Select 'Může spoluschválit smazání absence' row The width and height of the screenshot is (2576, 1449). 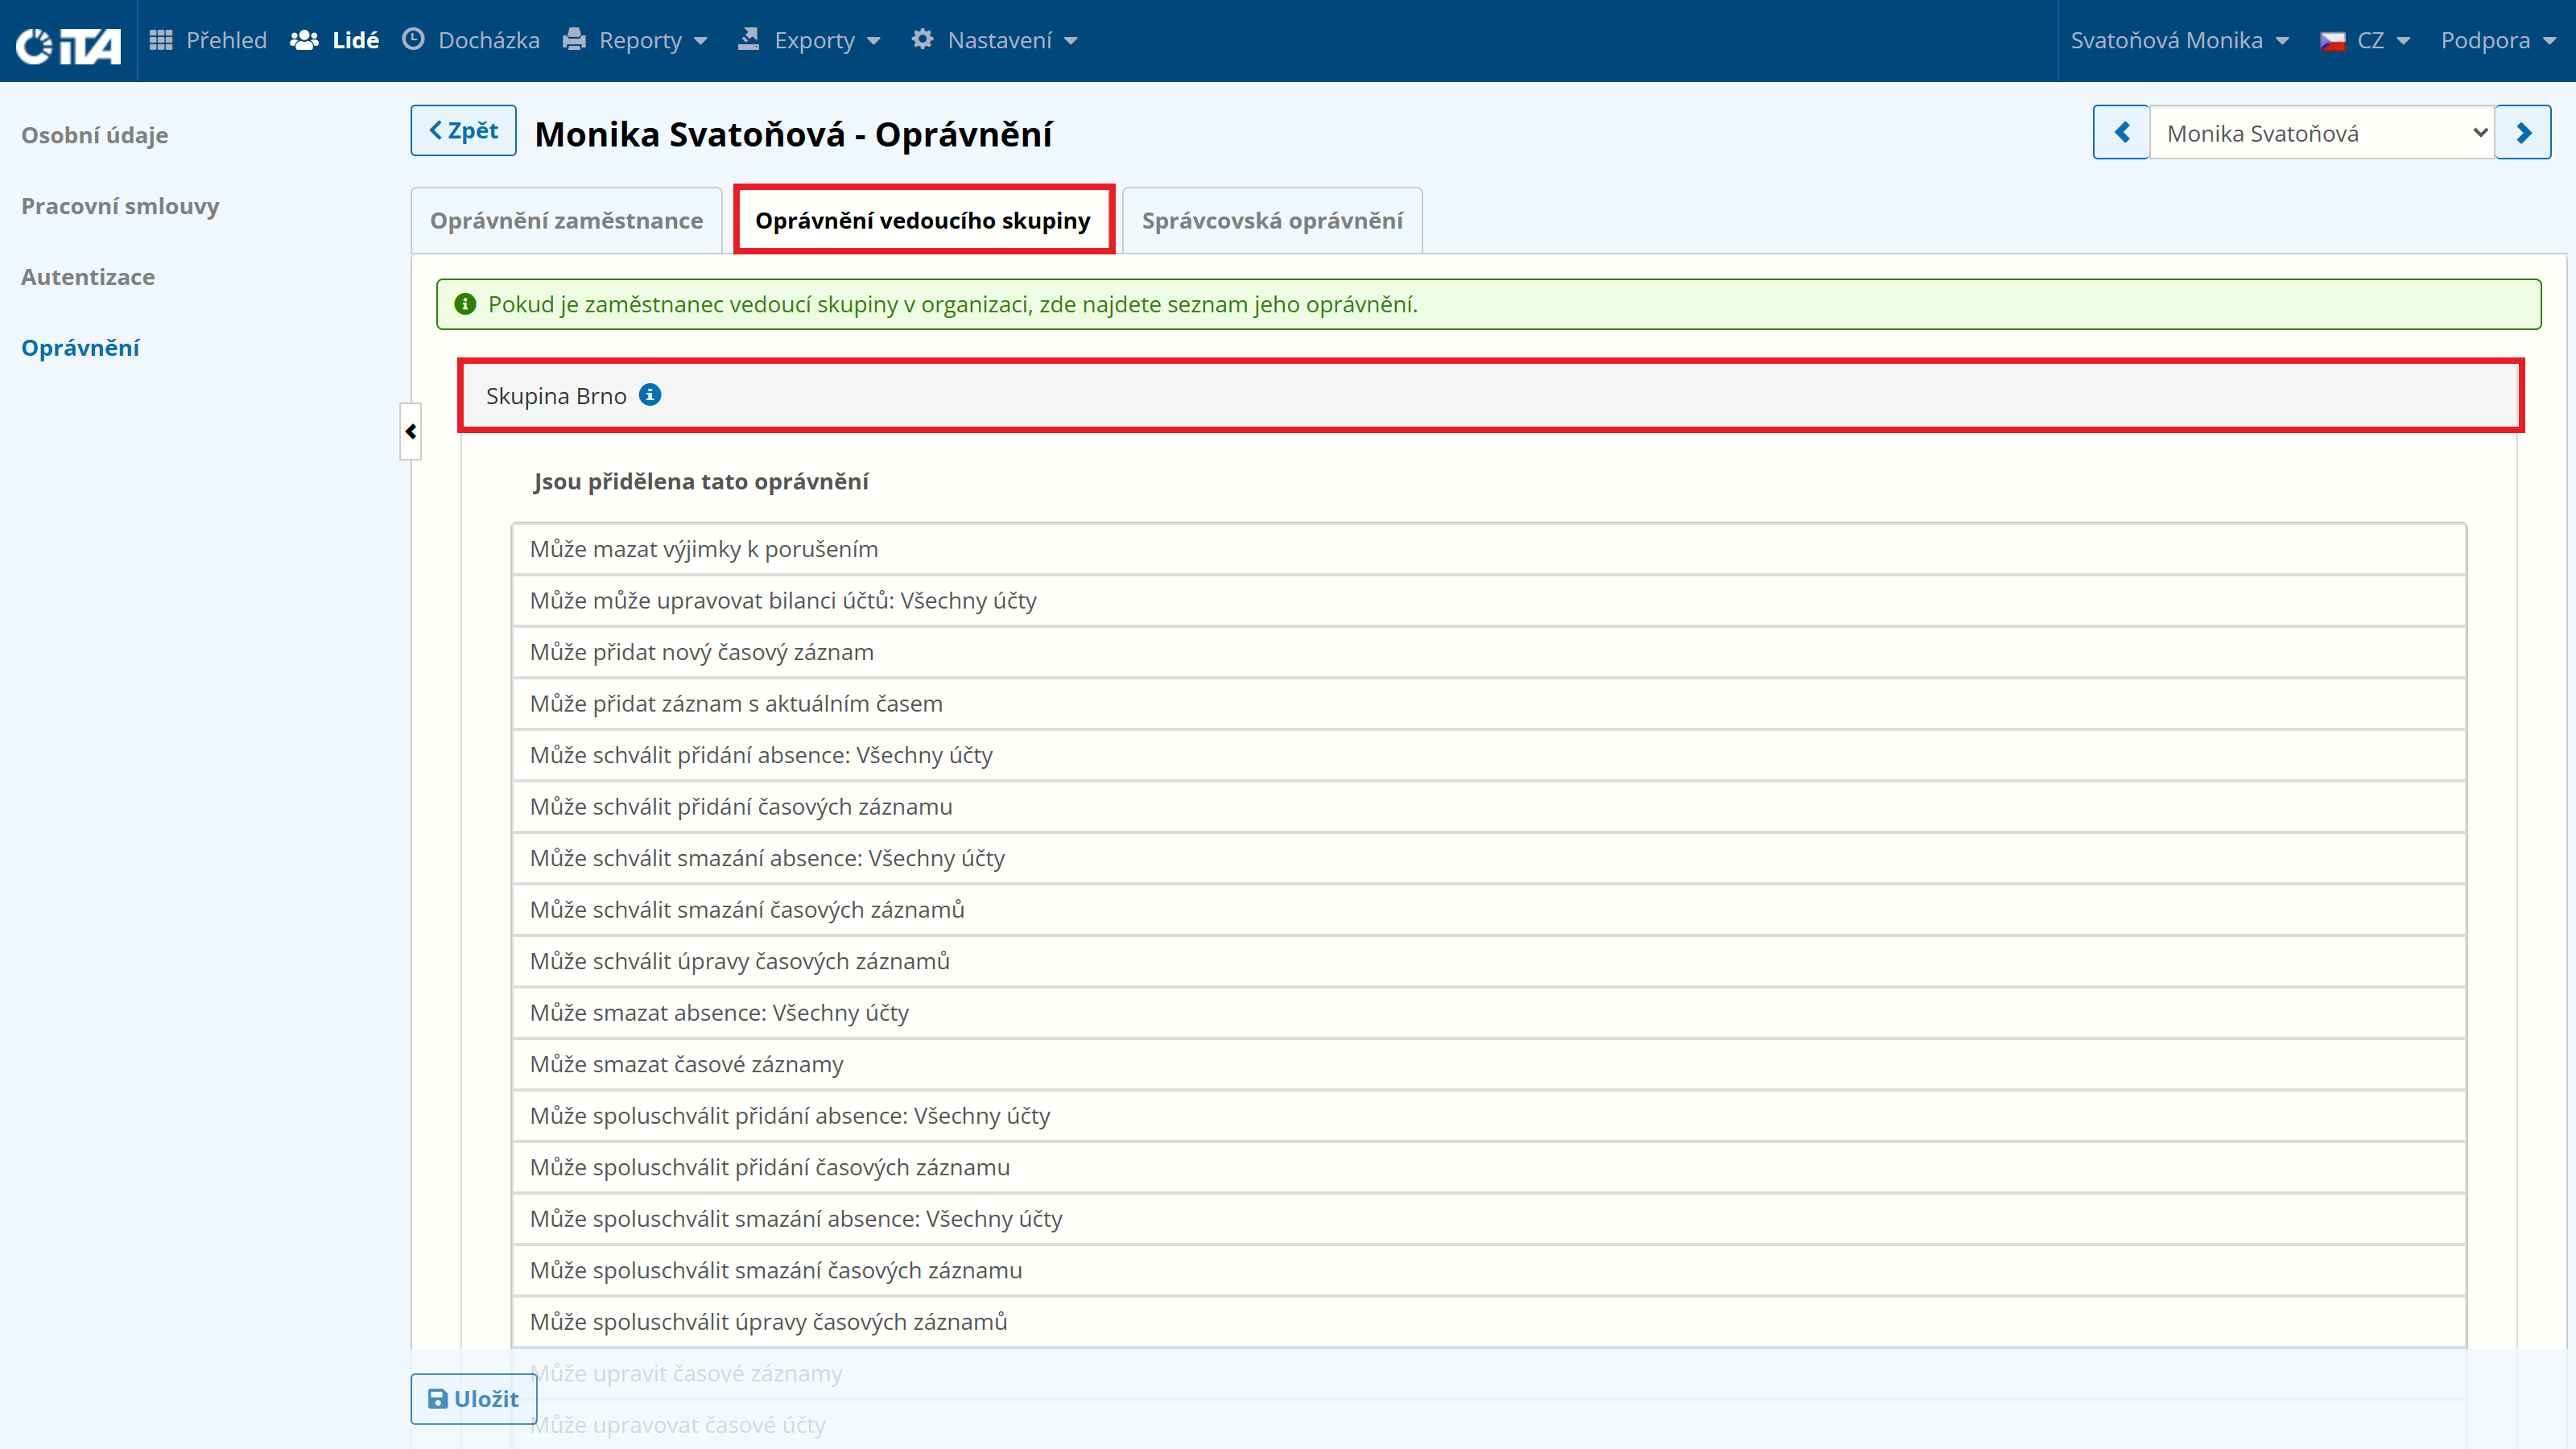tap(1489, 1218)
